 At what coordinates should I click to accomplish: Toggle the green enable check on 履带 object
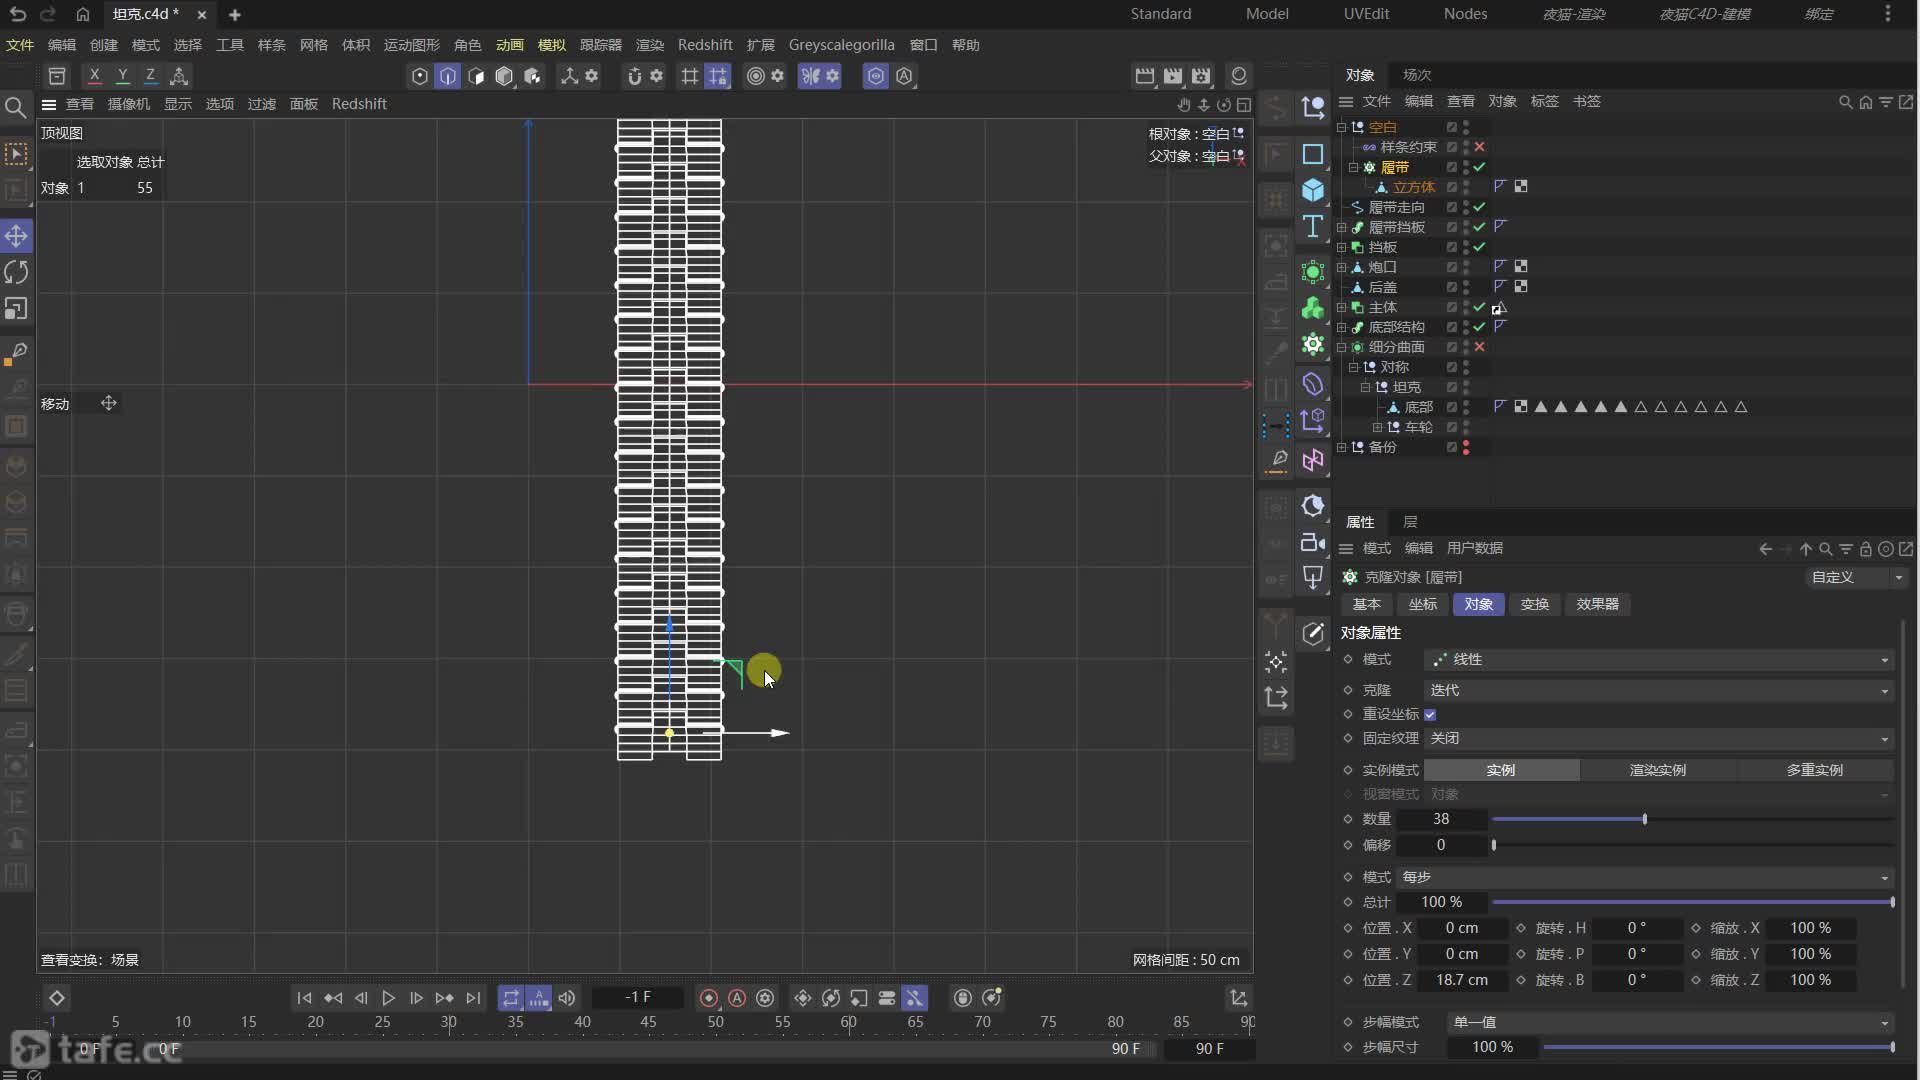coord(1480,167)
